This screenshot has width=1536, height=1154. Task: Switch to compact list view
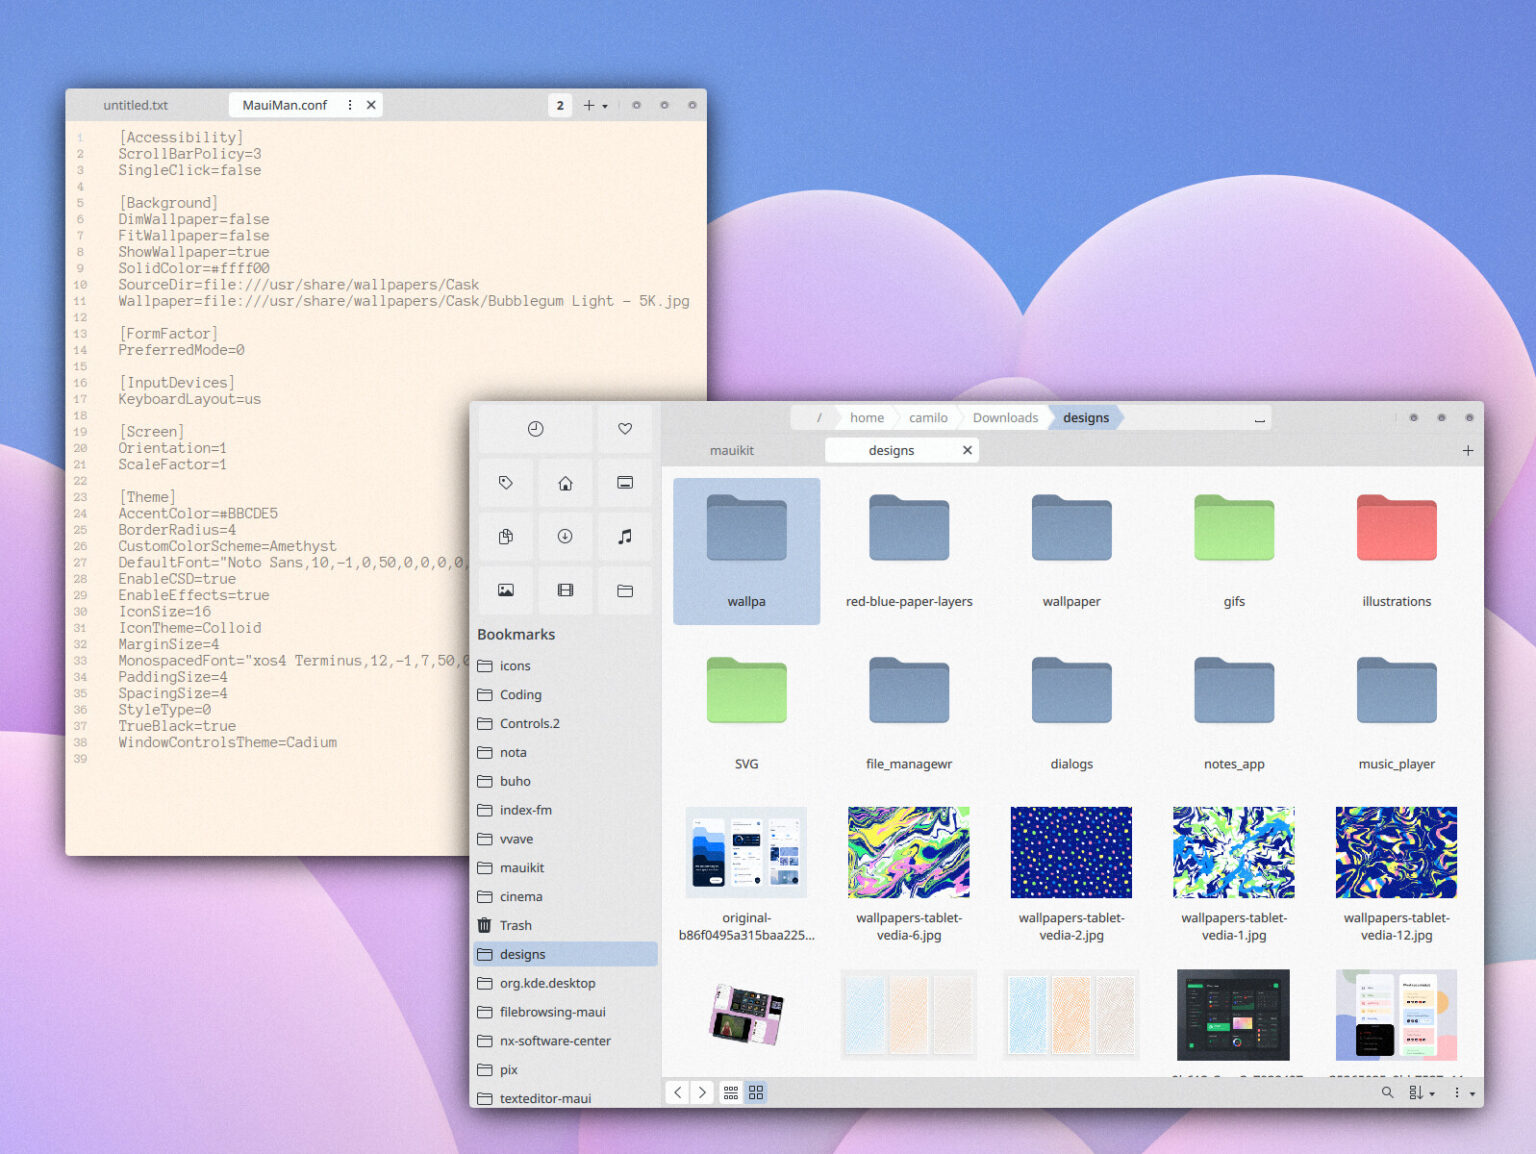point(731,1092)
